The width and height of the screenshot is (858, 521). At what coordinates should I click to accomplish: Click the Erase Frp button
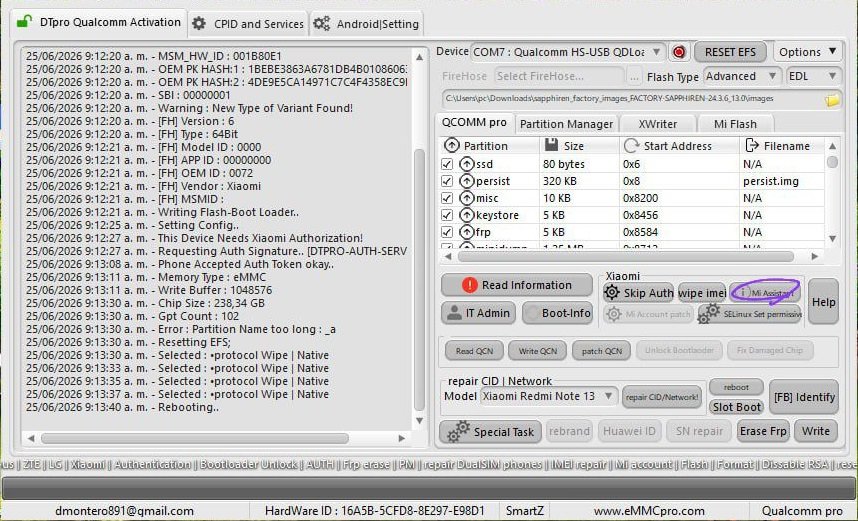[x=763, y=431]
